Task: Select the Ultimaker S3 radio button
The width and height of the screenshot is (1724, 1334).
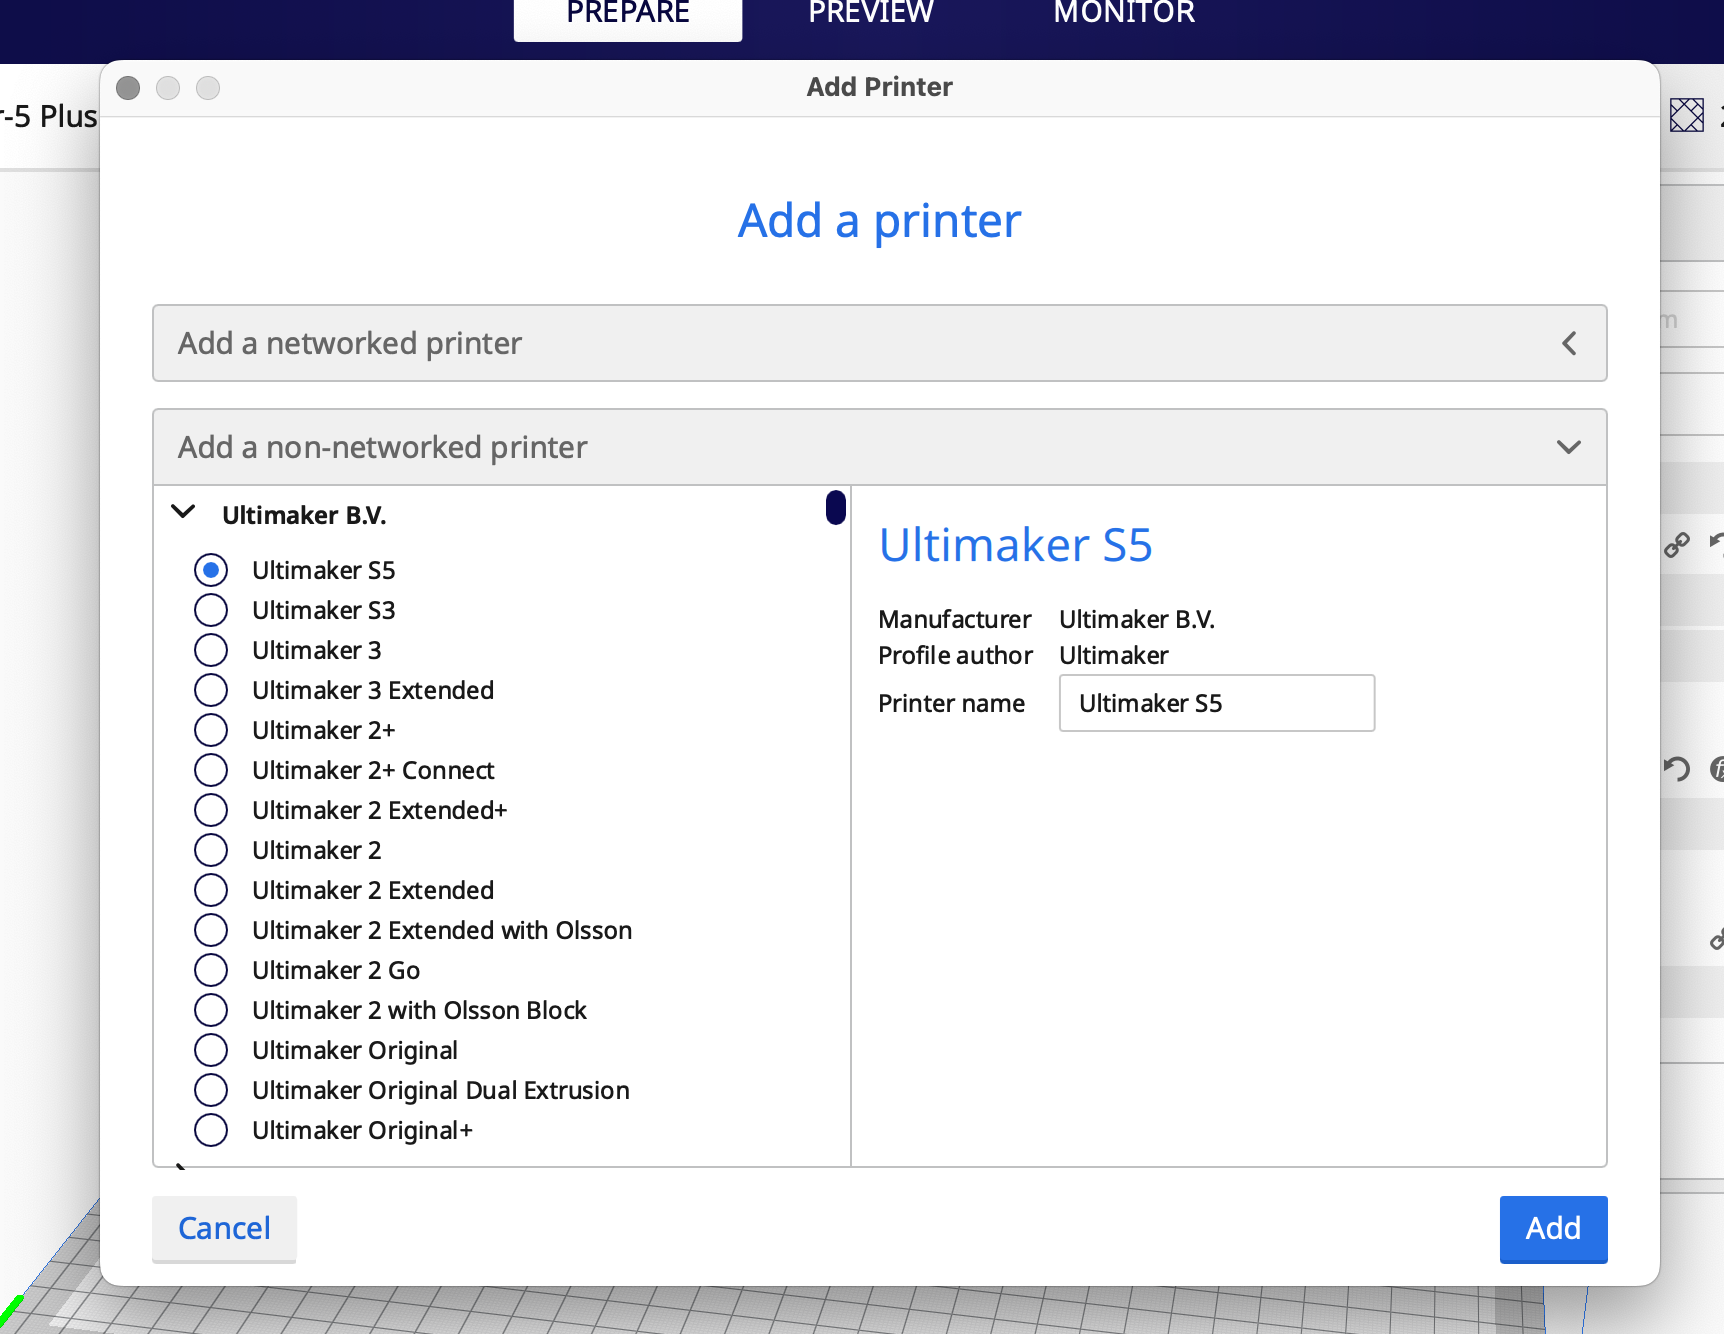Action: [211, 610]
